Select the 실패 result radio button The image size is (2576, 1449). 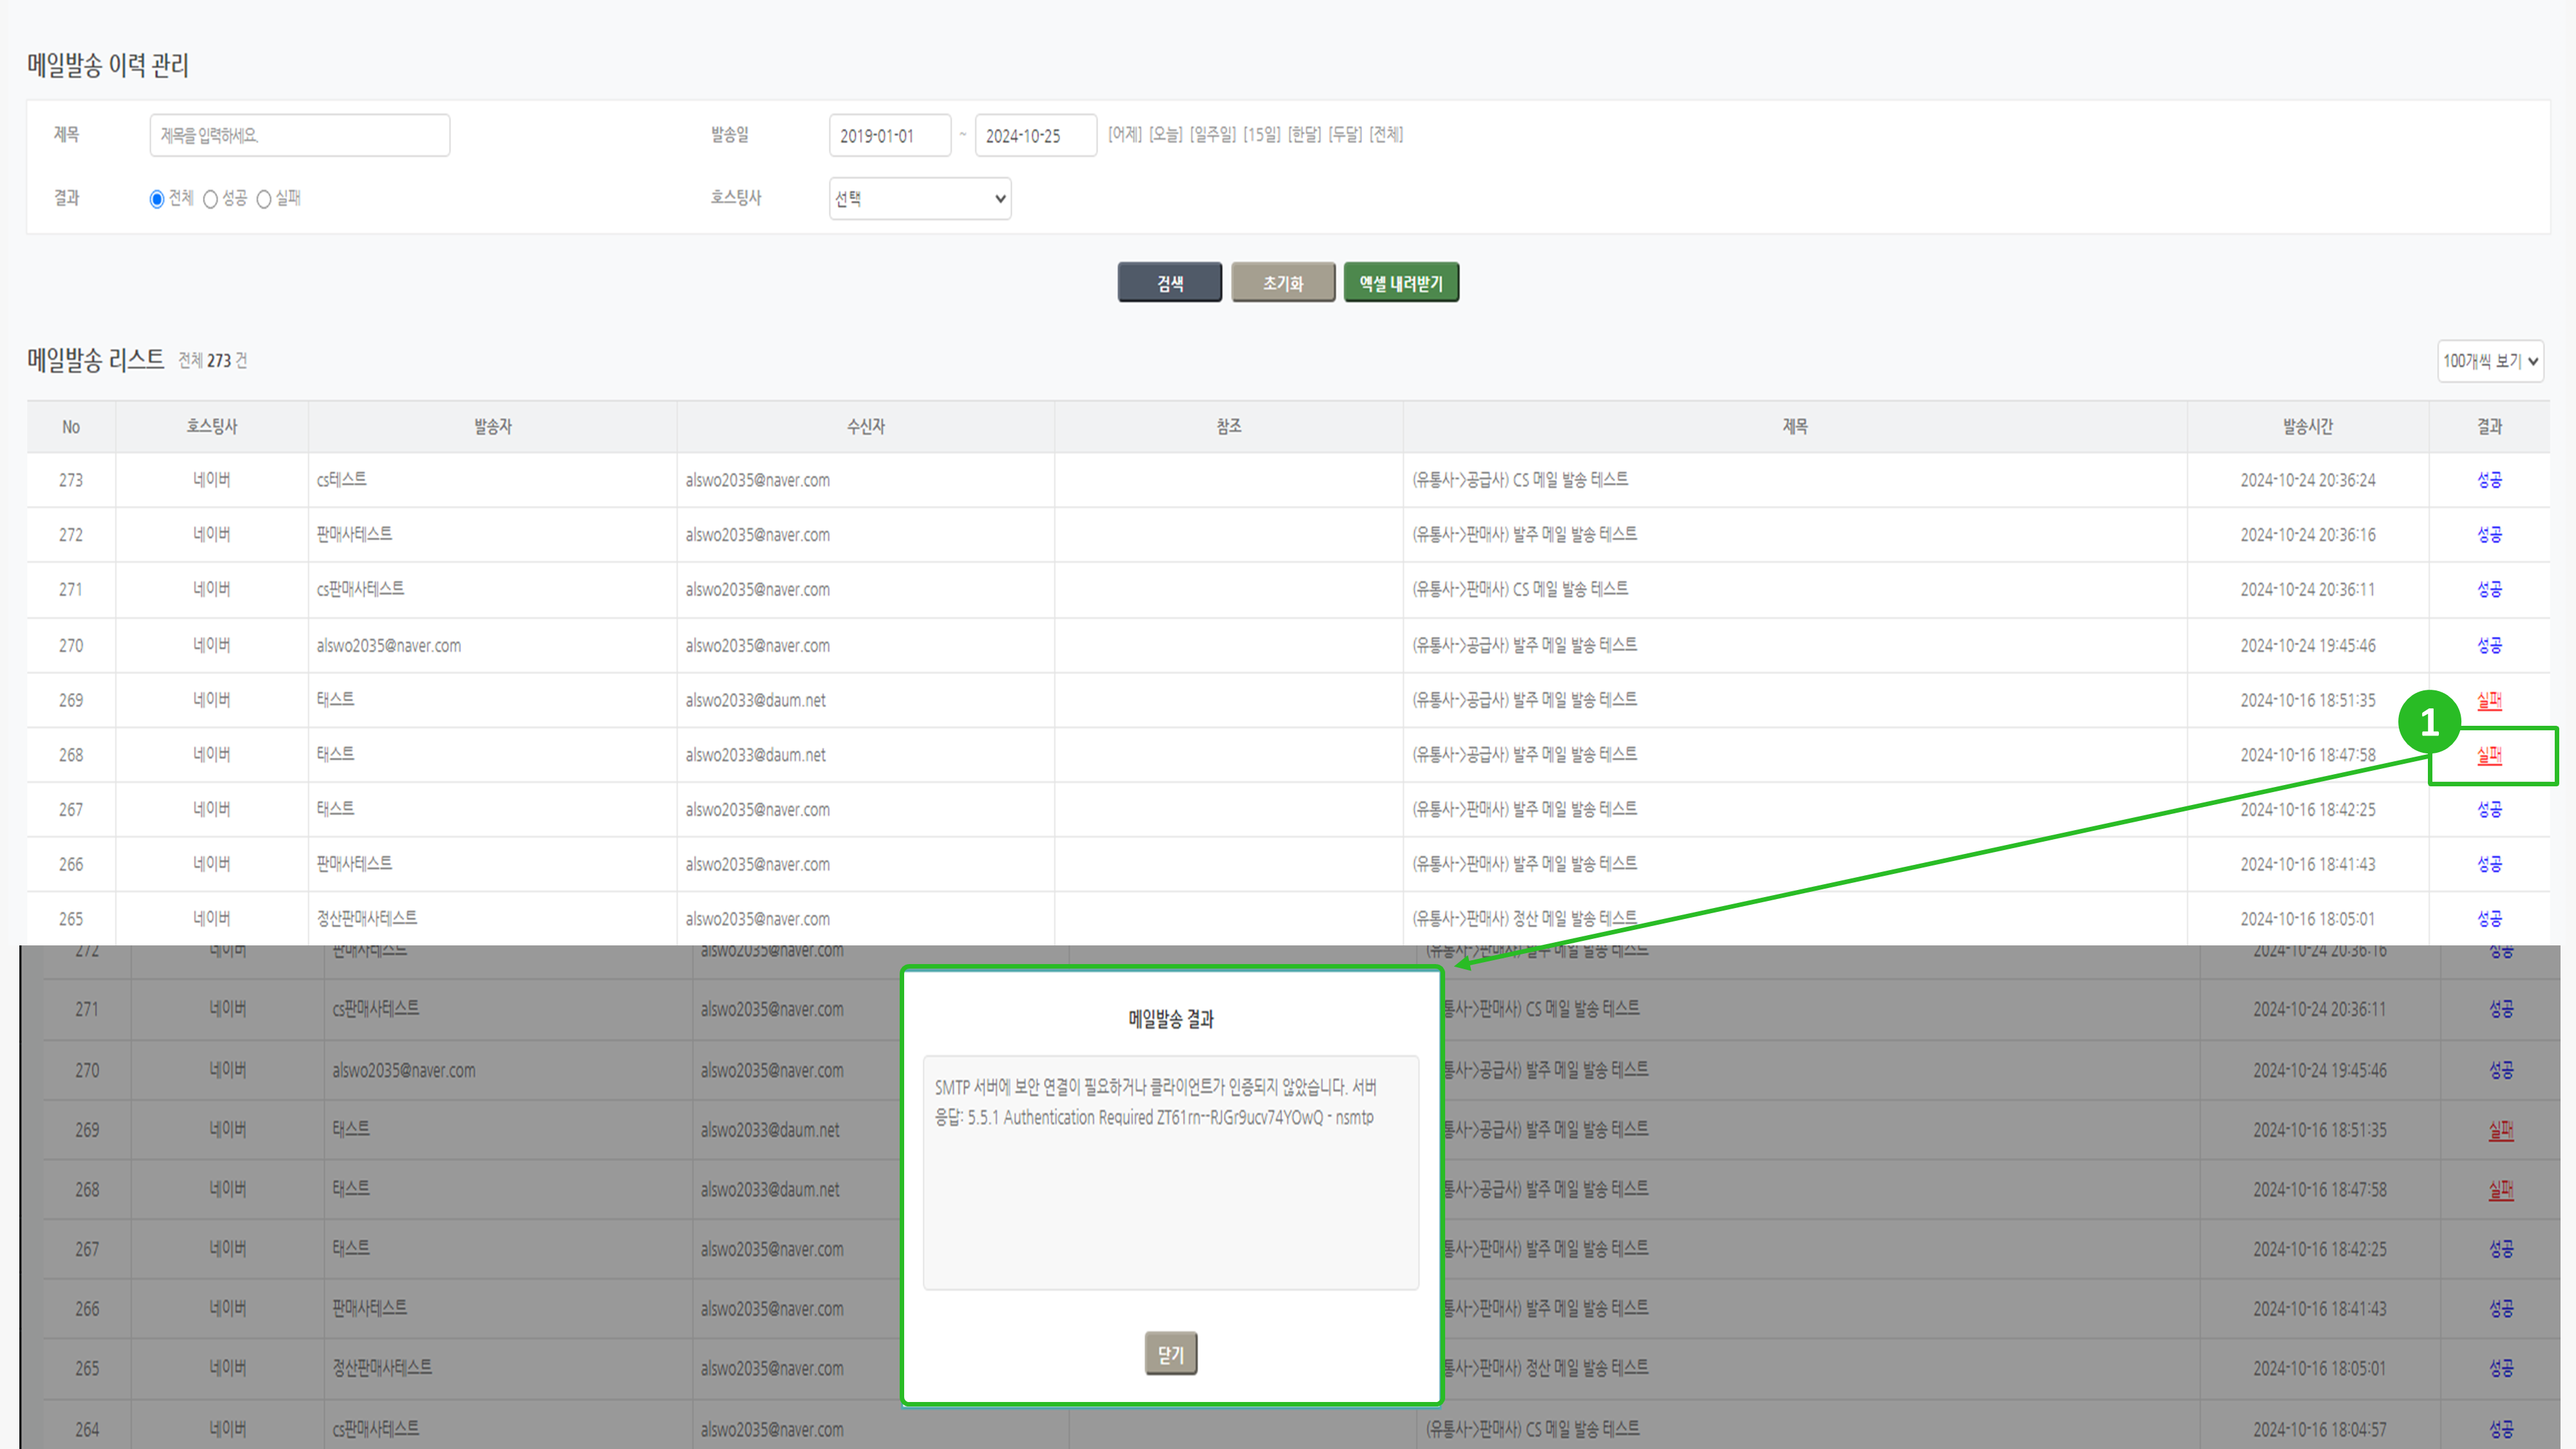264,199
